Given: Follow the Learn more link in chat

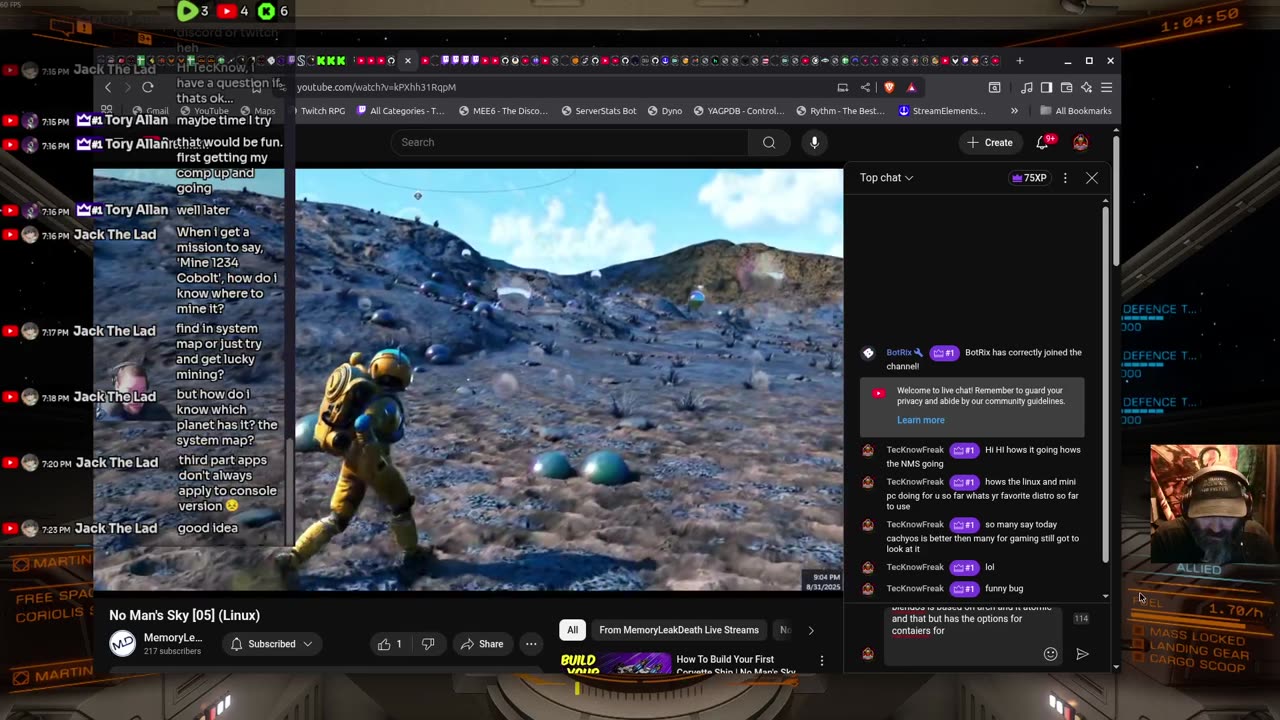Looking at the screenshot, I should coord(920,420).
